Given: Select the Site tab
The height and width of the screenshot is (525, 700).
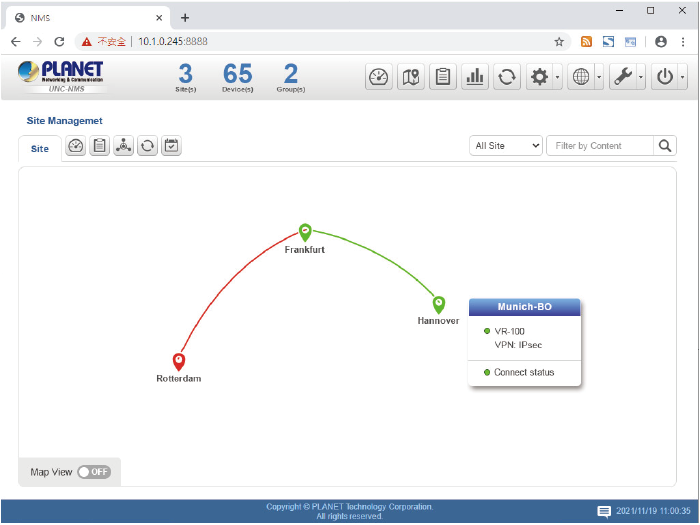Looking at the screenshot, I should coord(39,148).
